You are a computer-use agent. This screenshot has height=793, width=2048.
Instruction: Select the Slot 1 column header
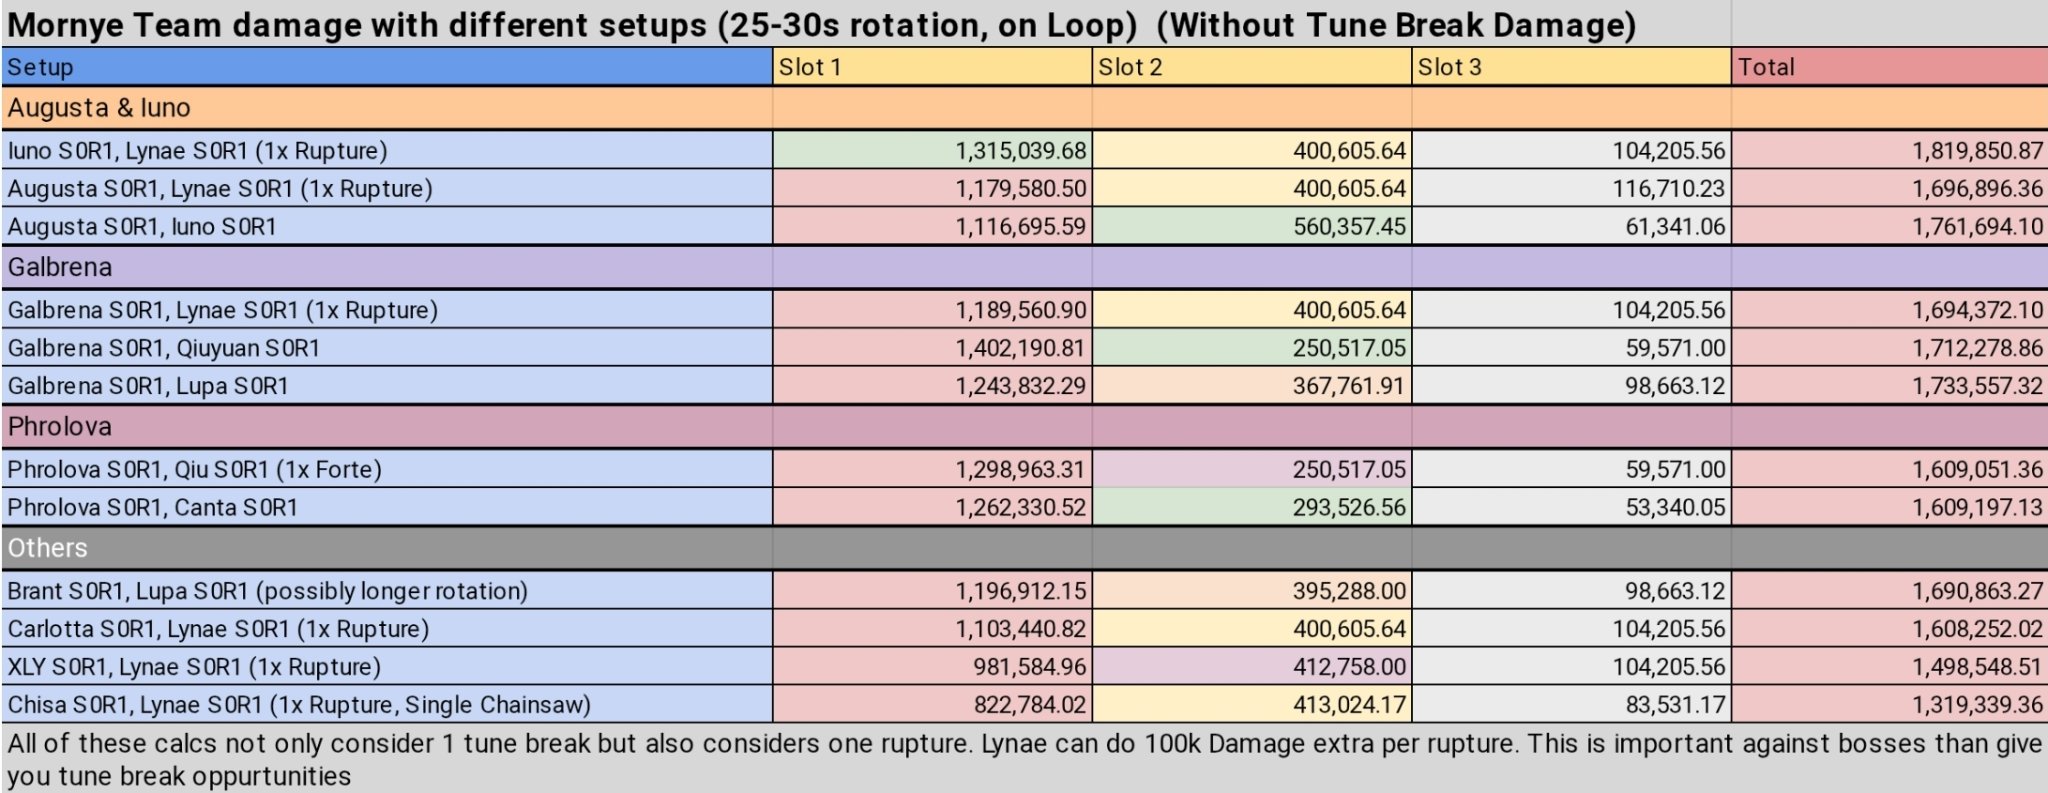[931, 67]
